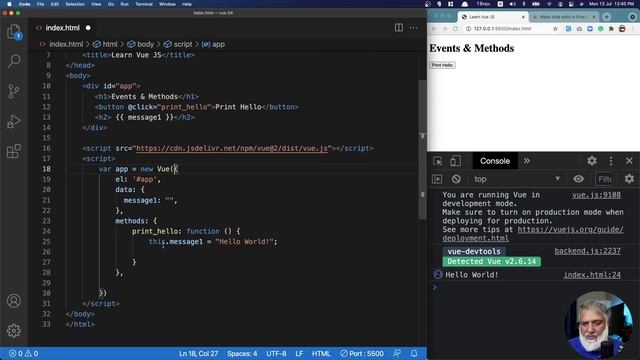Open the Run menu
The height and width of the screenshot is (360, 640).
click(124, 4)
